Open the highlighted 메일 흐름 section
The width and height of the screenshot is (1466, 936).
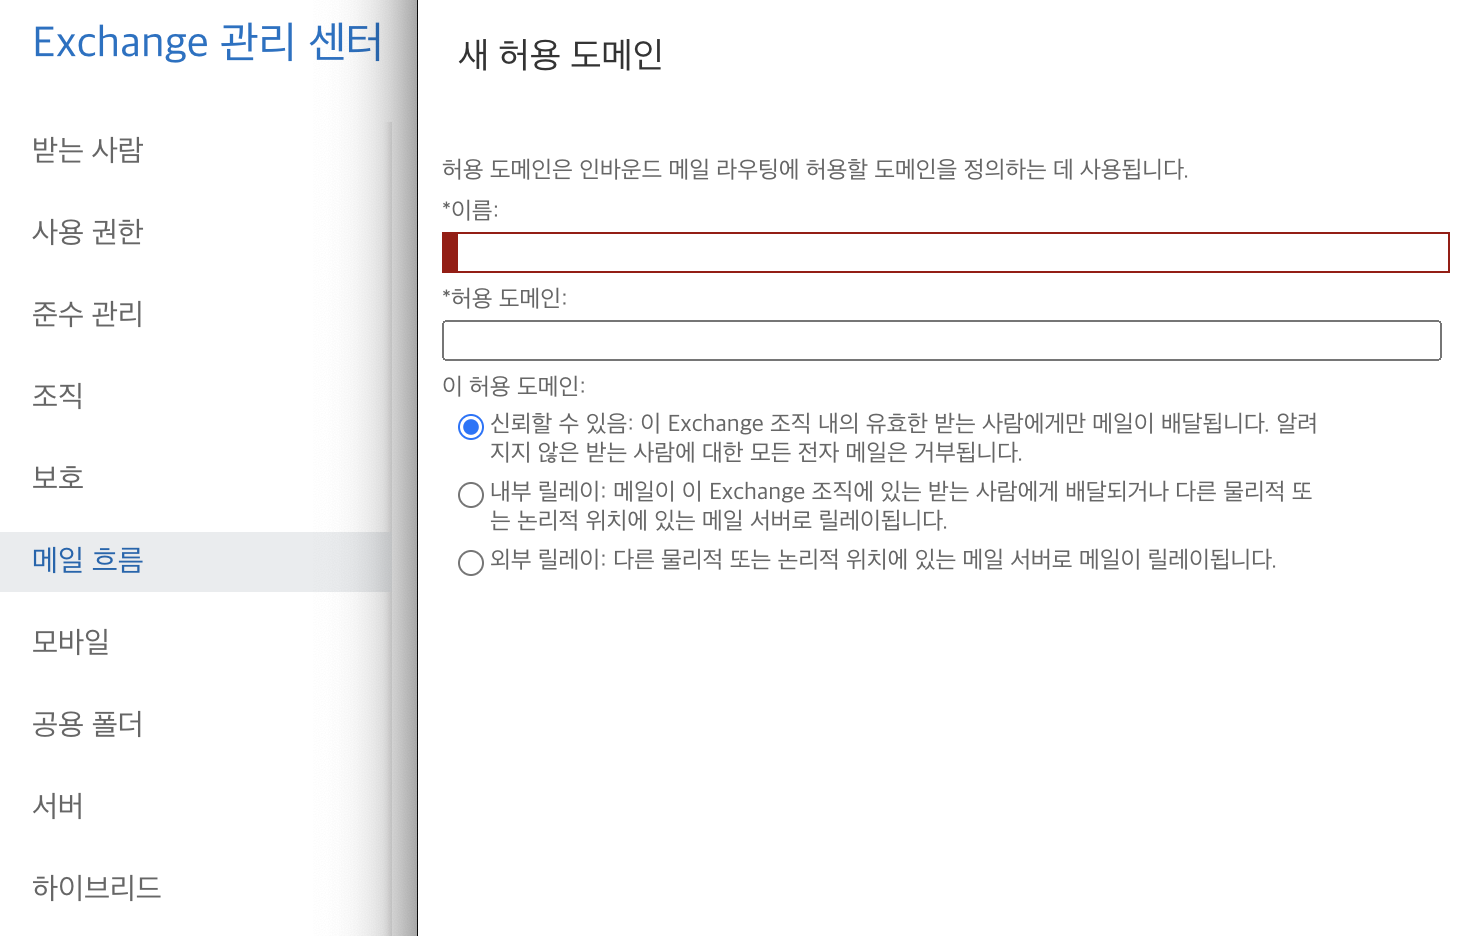click(x=88, y=560)
